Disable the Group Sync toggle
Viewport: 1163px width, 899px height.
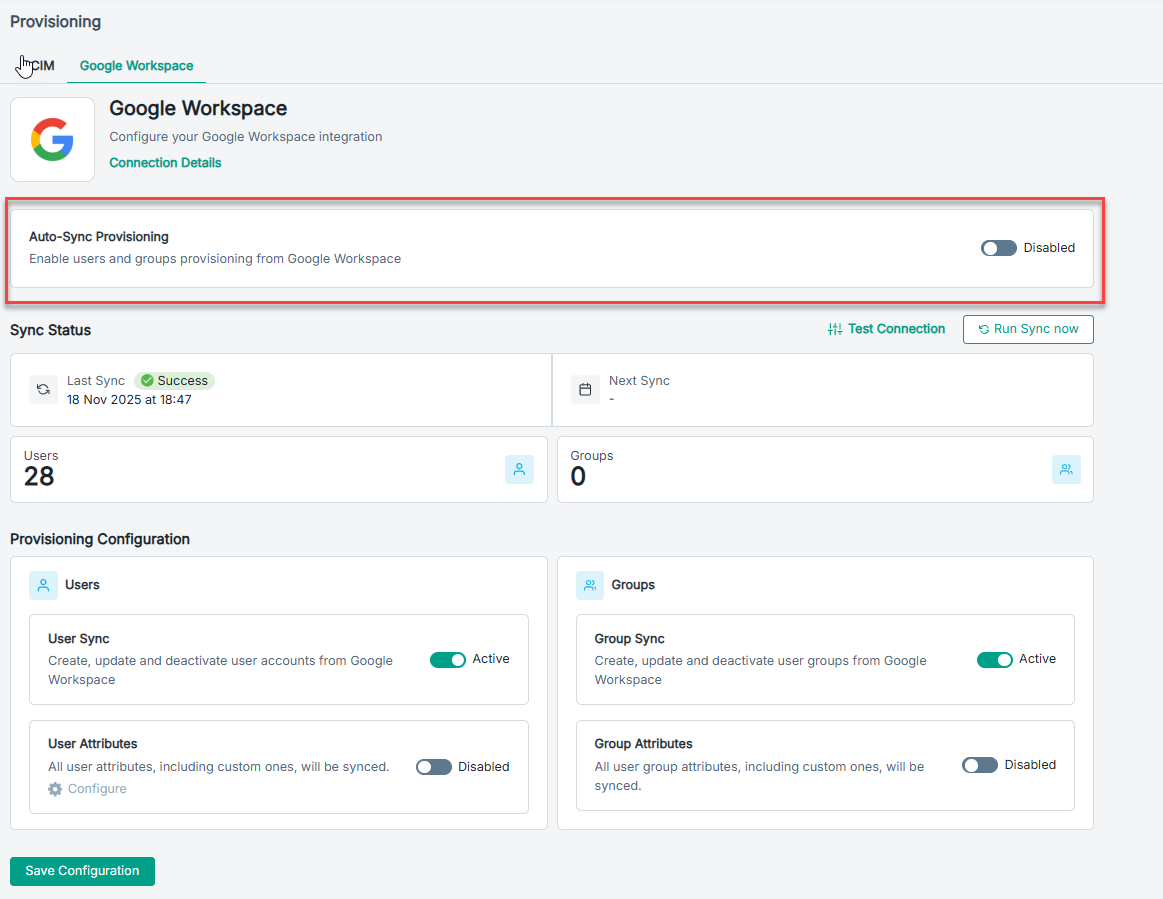coord(995,660)
